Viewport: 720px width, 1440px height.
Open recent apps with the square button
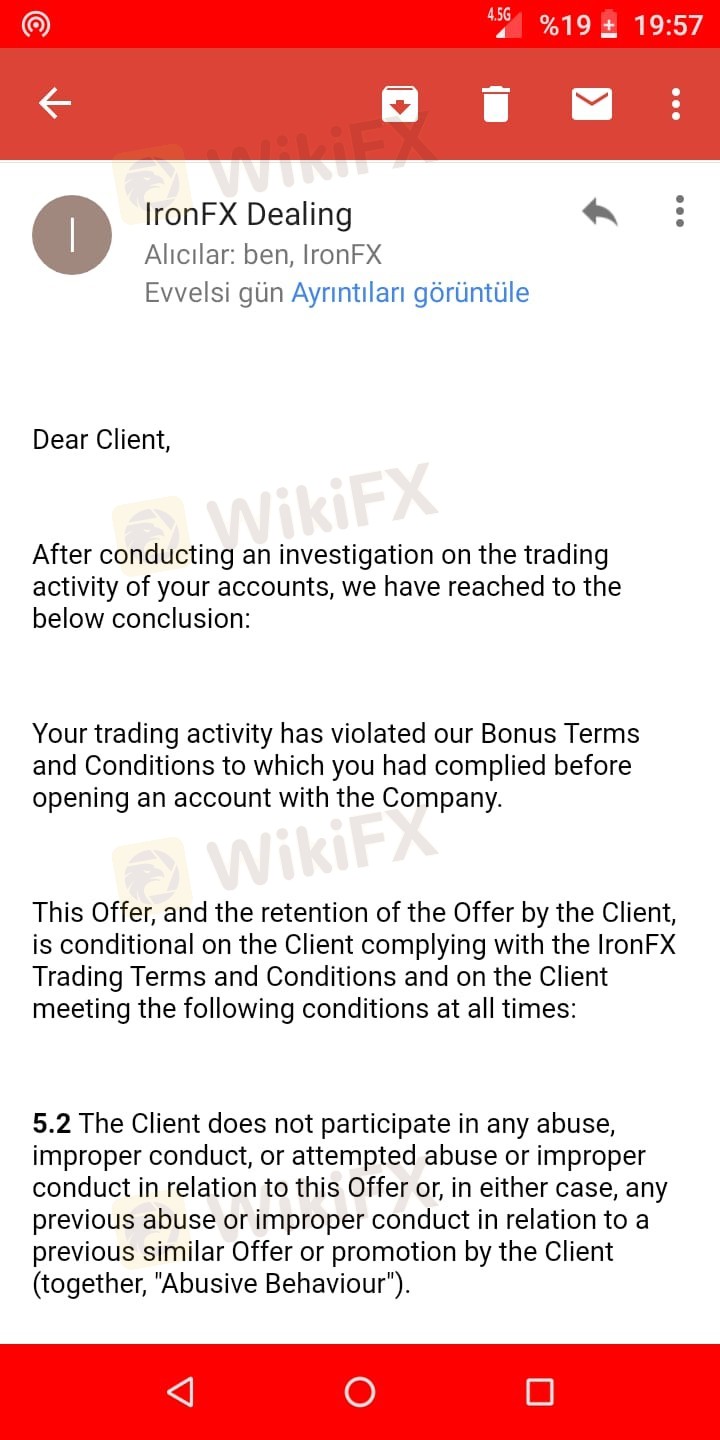[539, 1391]
